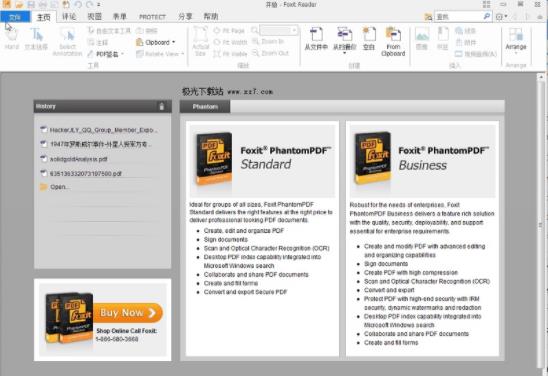Select the Hand tool
The height and width of the screenshot is (376, 548).
pos(12,39)
